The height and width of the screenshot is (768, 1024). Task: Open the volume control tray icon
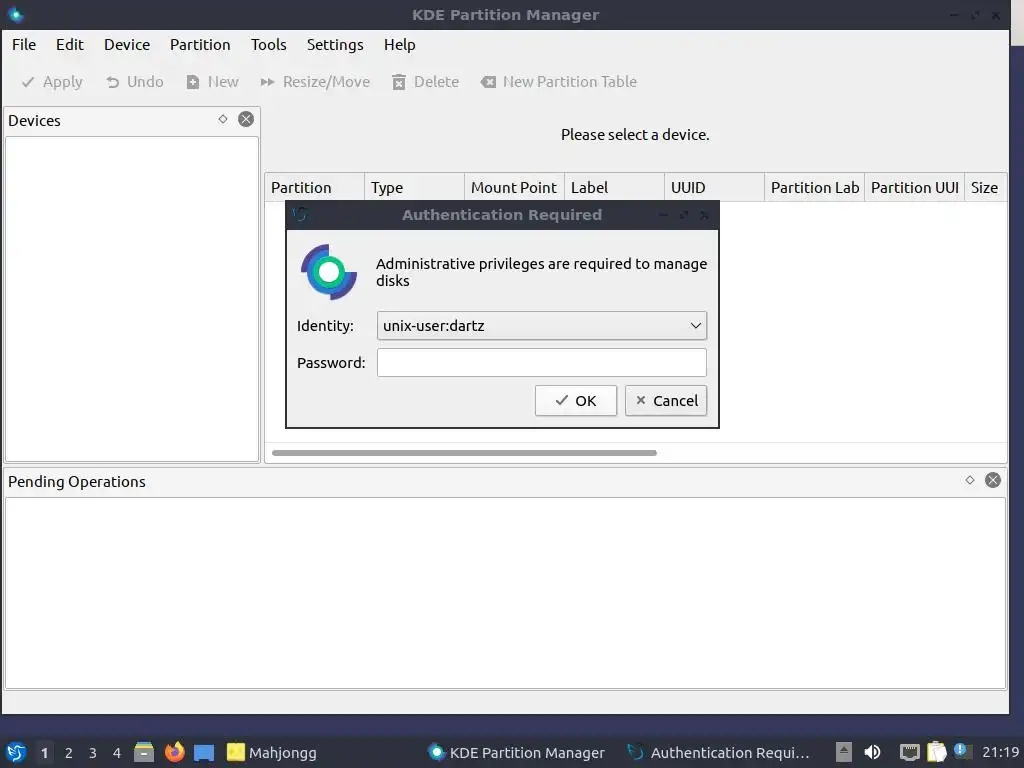click(872, 752)
